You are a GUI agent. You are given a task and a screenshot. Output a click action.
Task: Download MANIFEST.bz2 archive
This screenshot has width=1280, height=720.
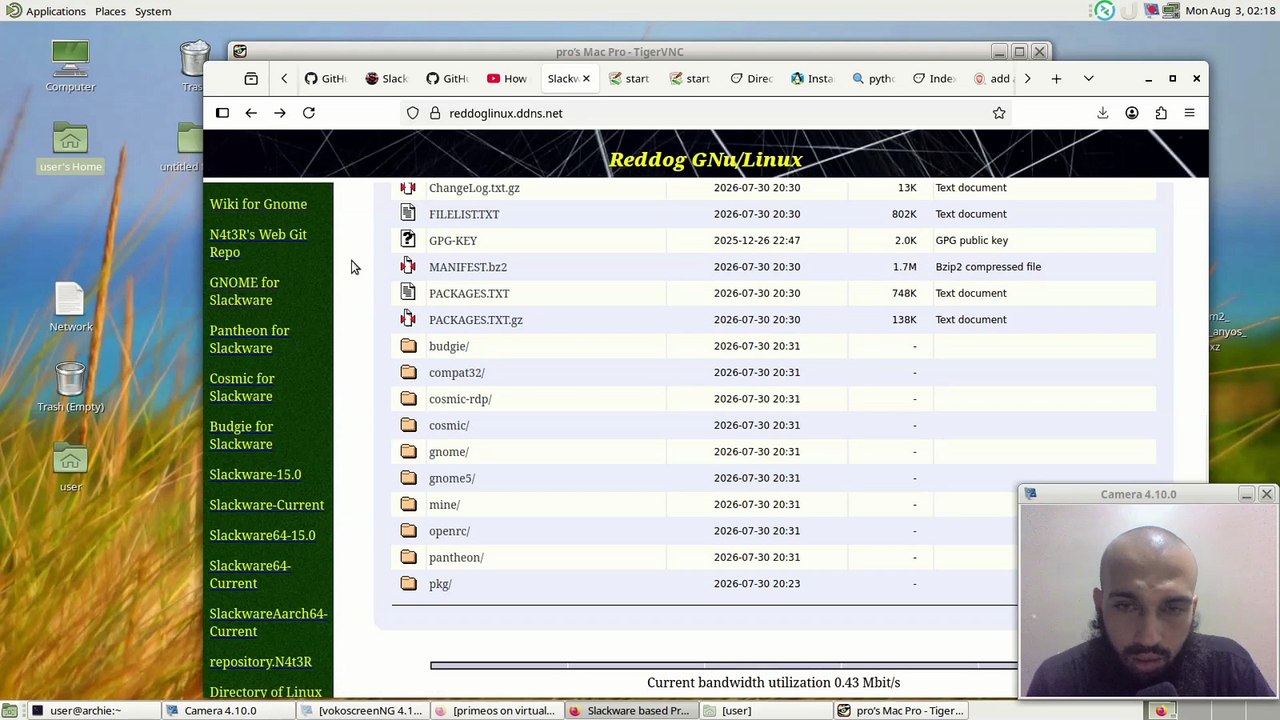468,267
